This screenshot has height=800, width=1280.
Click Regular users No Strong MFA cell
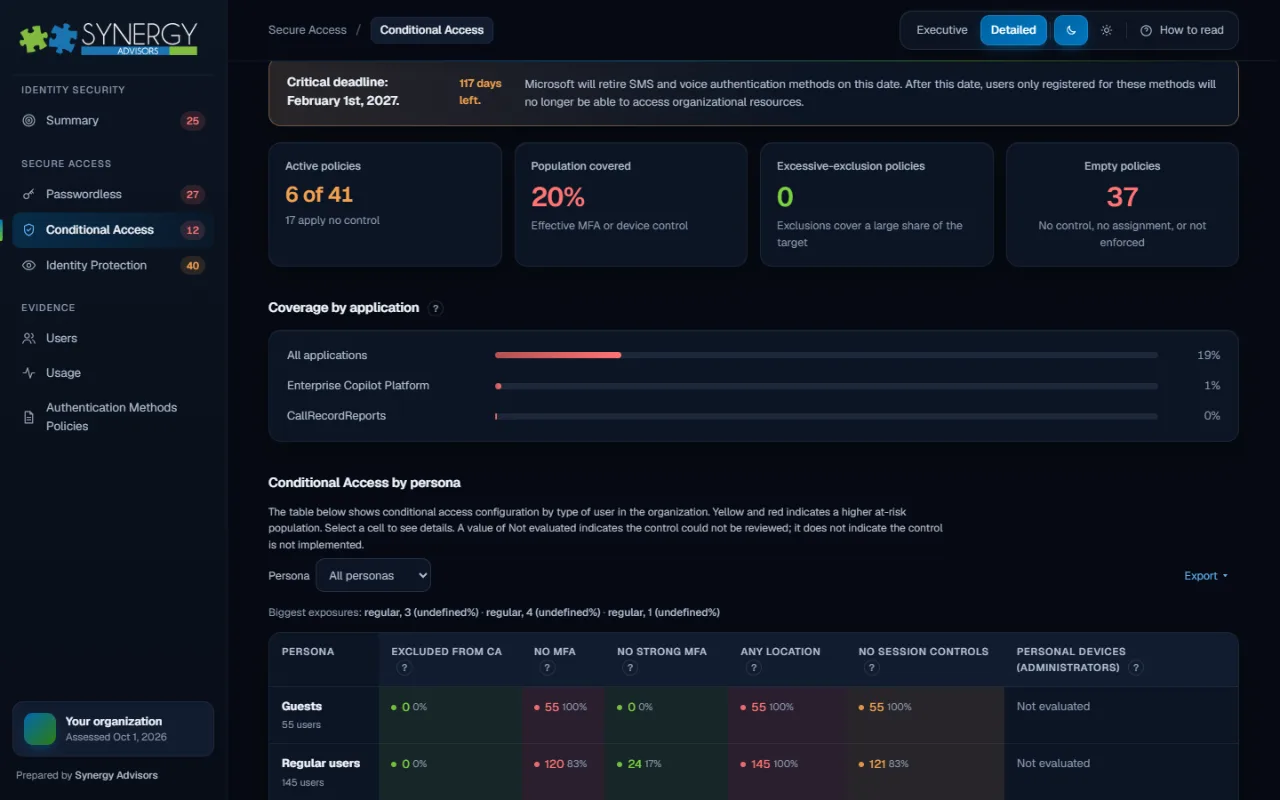666,771
